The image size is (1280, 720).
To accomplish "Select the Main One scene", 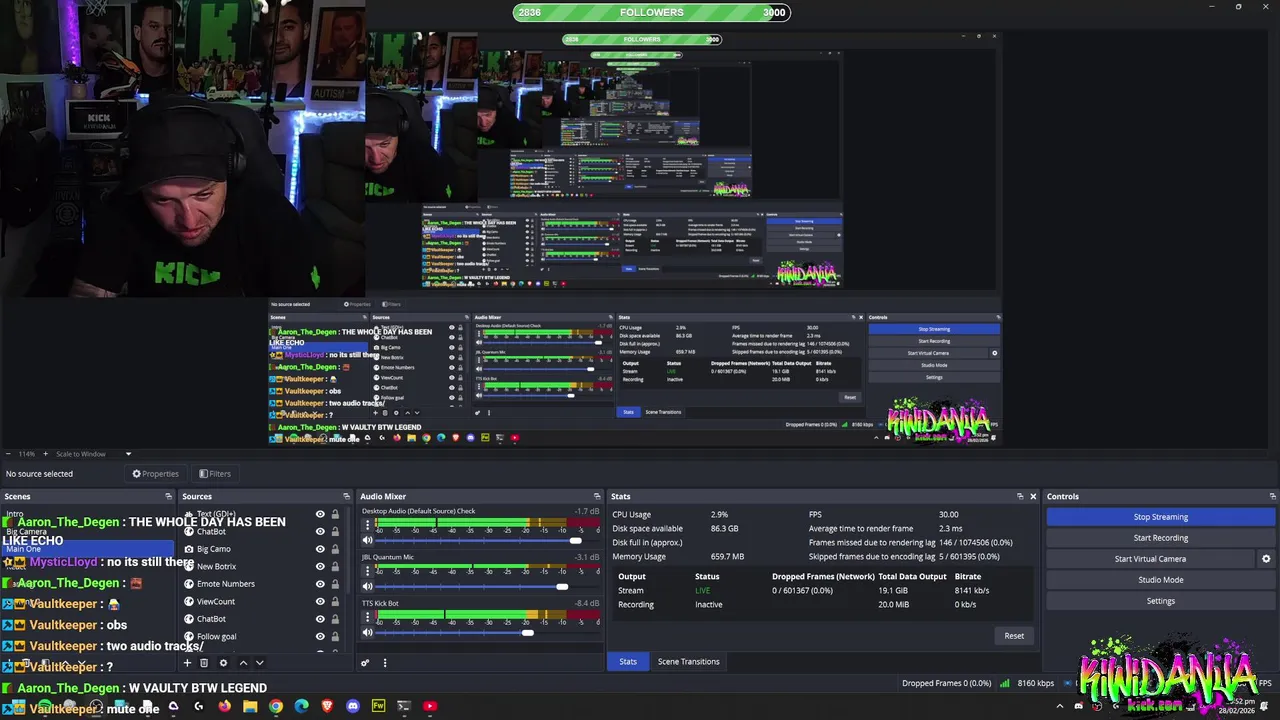I will (88, 549).
